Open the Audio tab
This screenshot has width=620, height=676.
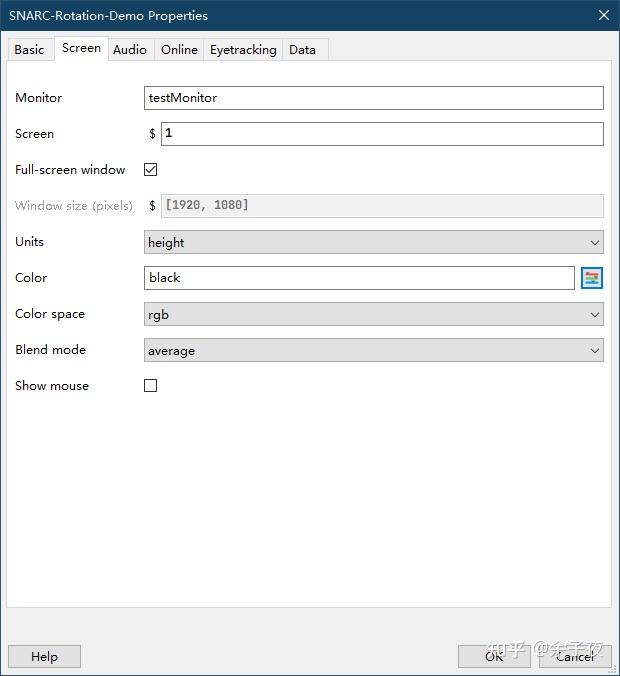(130, 49)
